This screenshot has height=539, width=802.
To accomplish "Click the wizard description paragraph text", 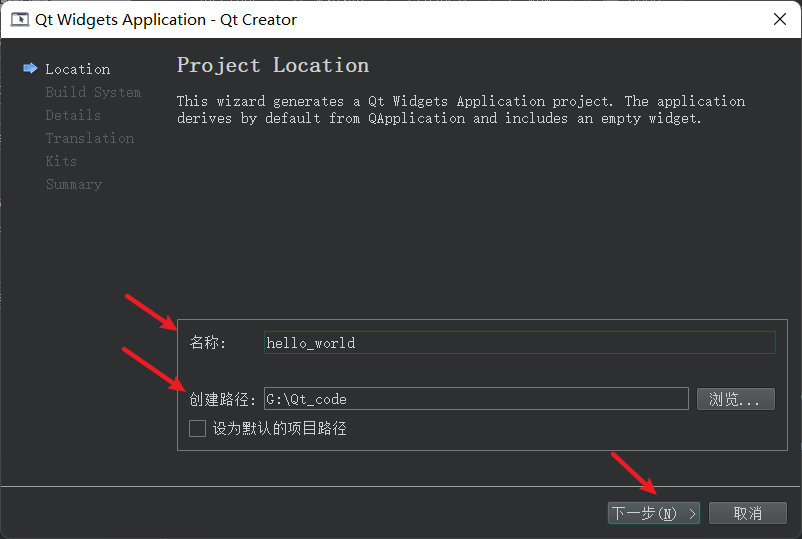I will pos(461,109).
